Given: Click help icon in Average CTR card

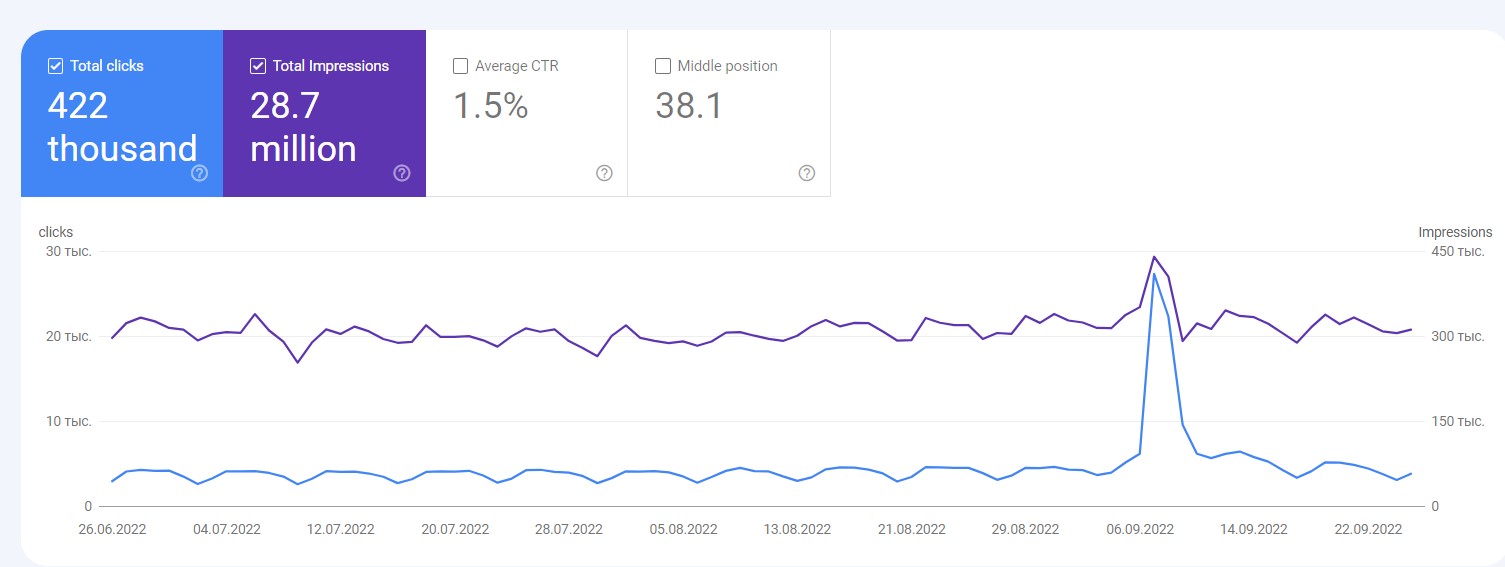Looking at the screenshot, I should pos(604,173).
